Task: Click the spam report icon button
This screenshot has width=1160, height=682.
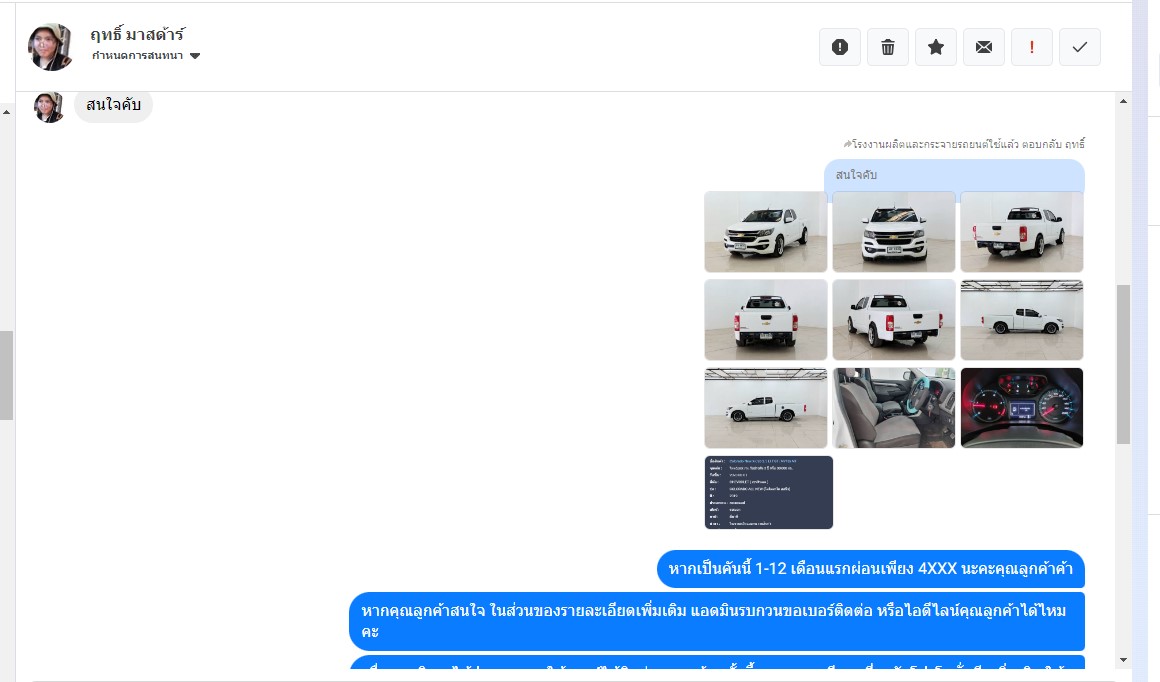Action: point(840,47)
